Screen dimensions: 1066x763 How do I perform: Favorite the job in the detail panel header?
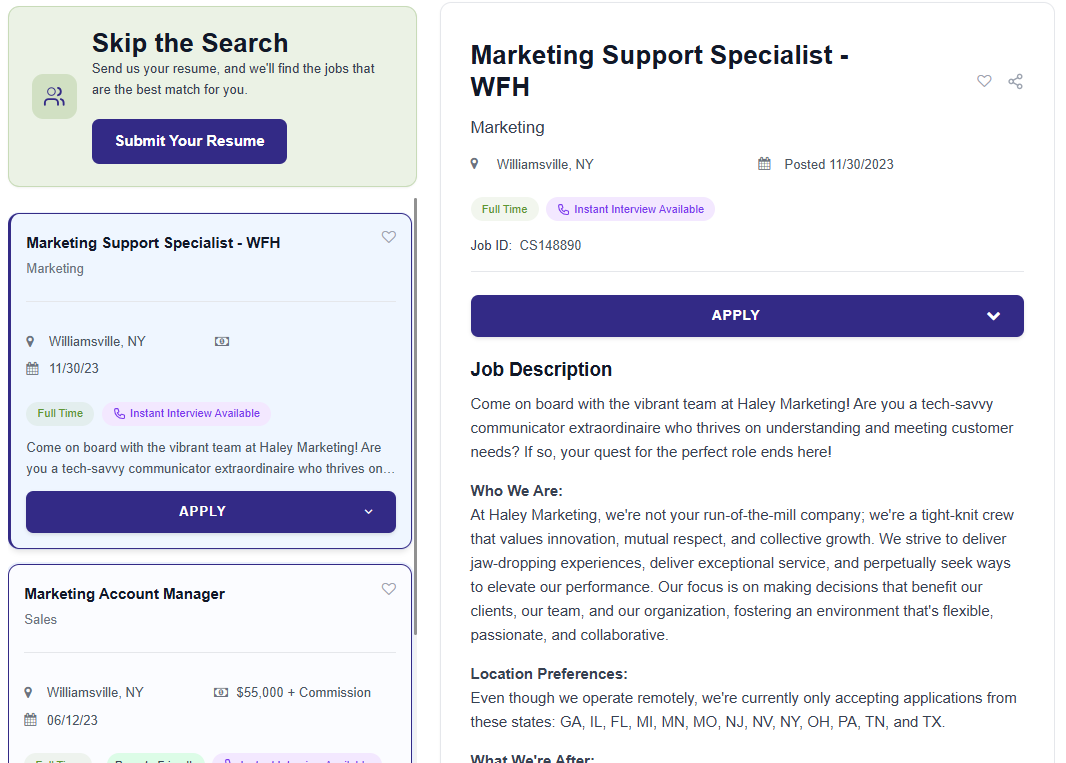(984, 81)
